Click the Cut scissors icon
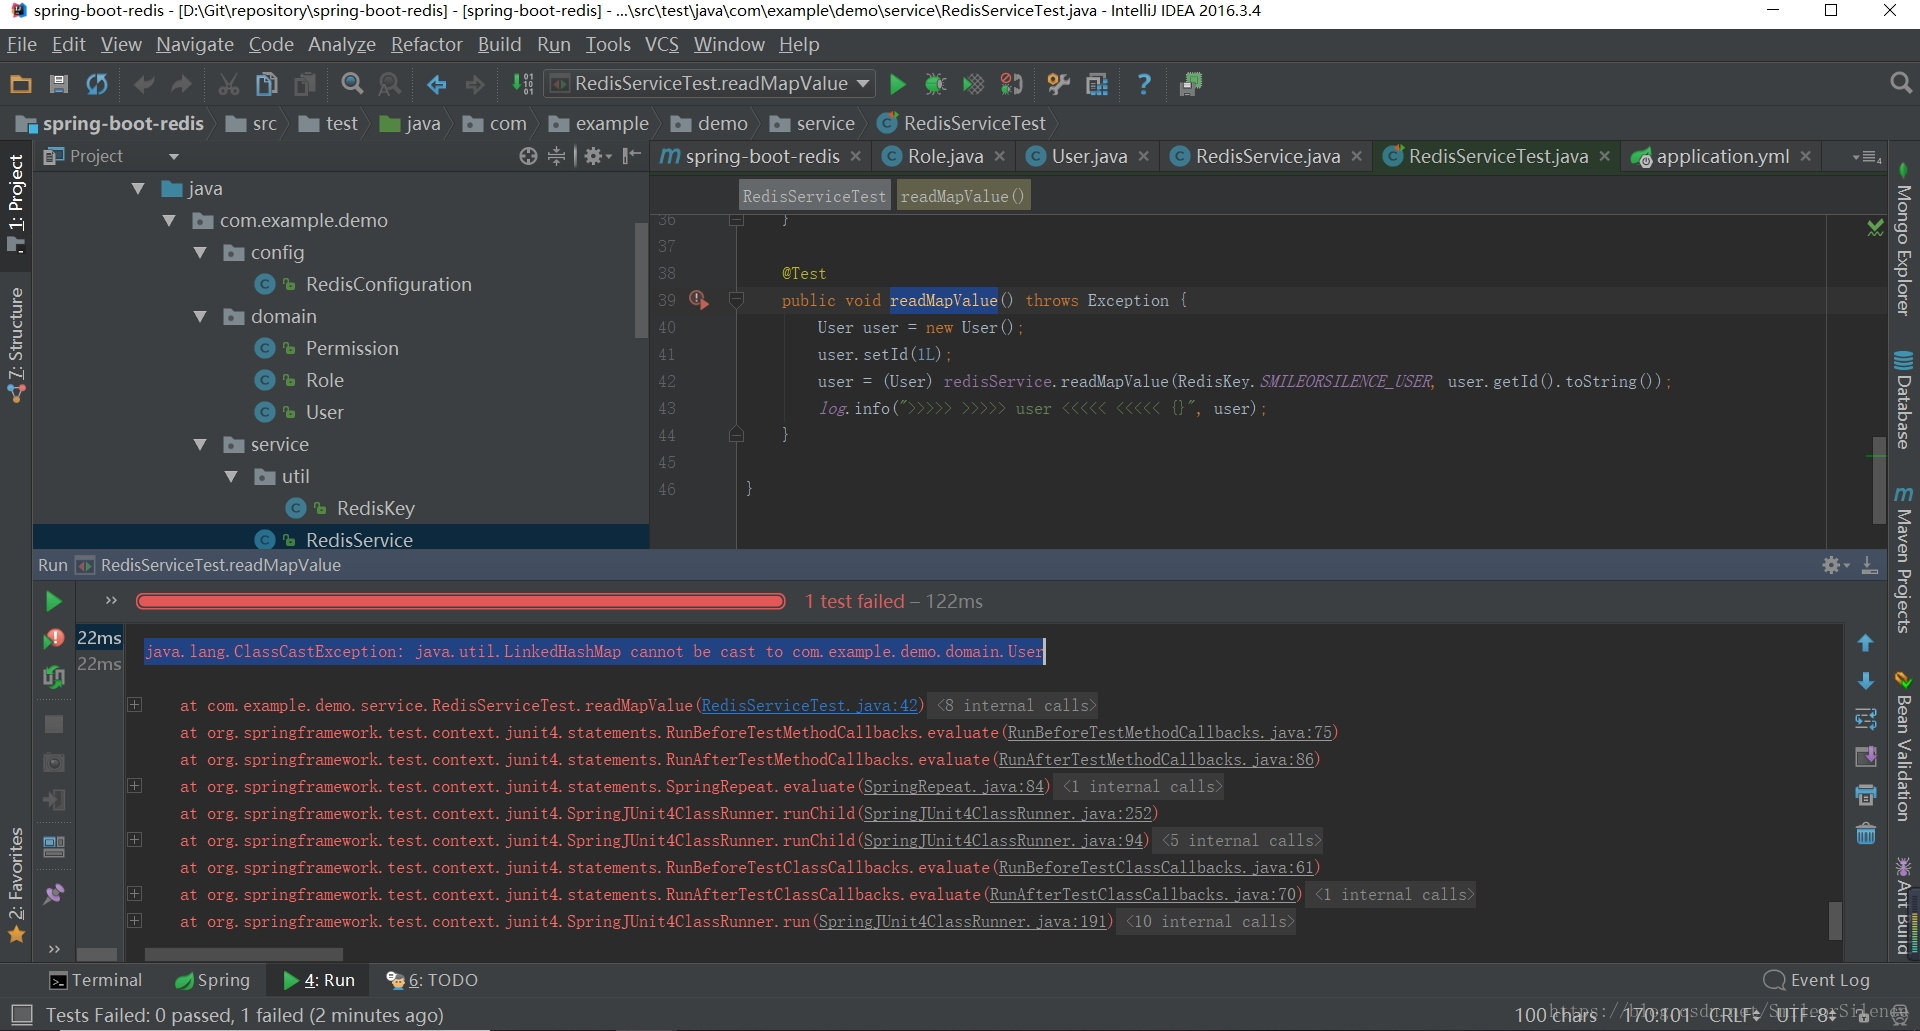This screenshot has width=1920, height=1031. coord(229,85)
